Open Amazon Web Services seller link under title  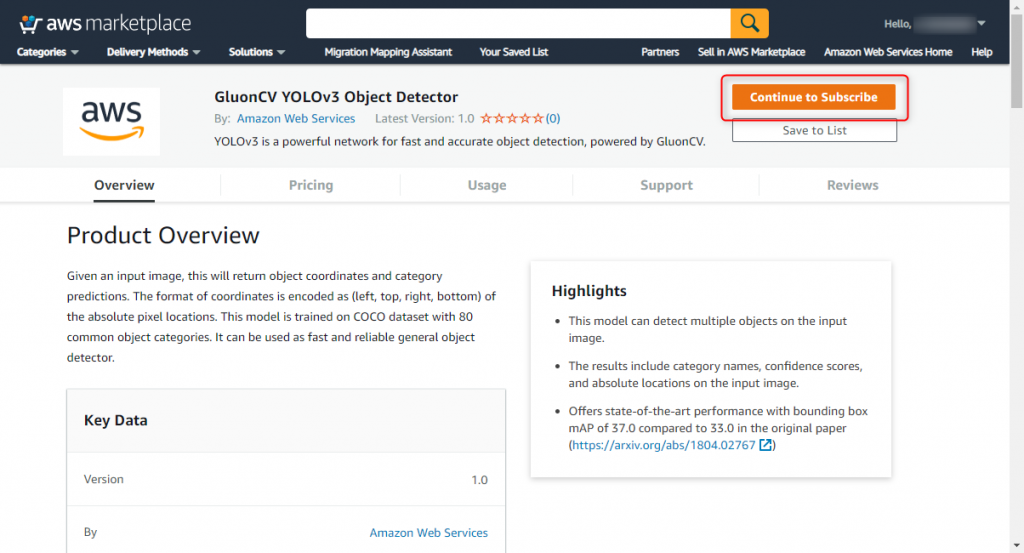pos(296,119)
